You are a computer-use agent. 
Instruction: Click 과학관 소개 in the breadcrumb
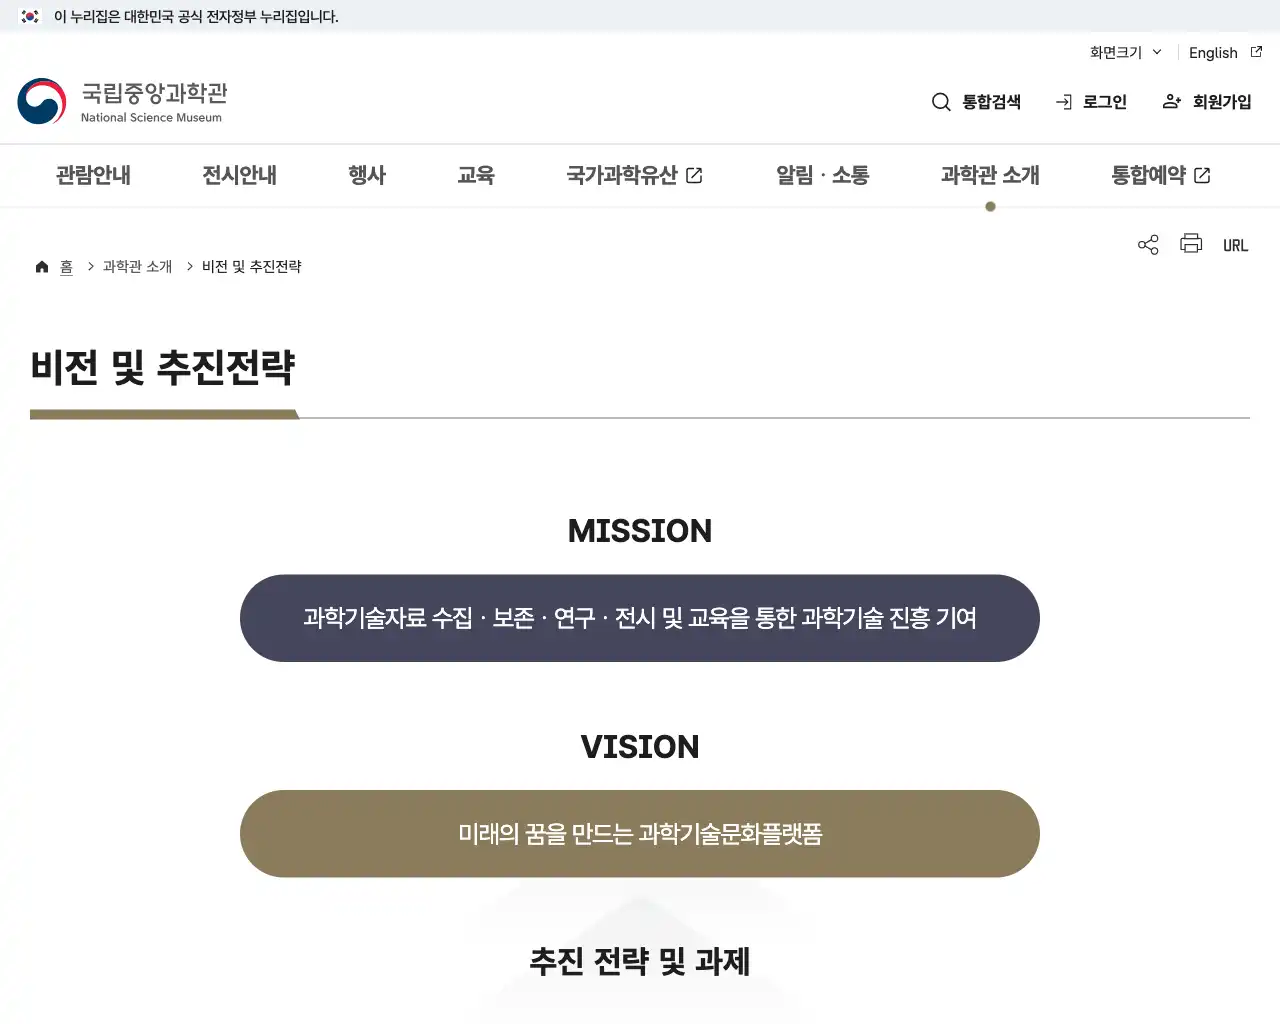tap(137, 267)
